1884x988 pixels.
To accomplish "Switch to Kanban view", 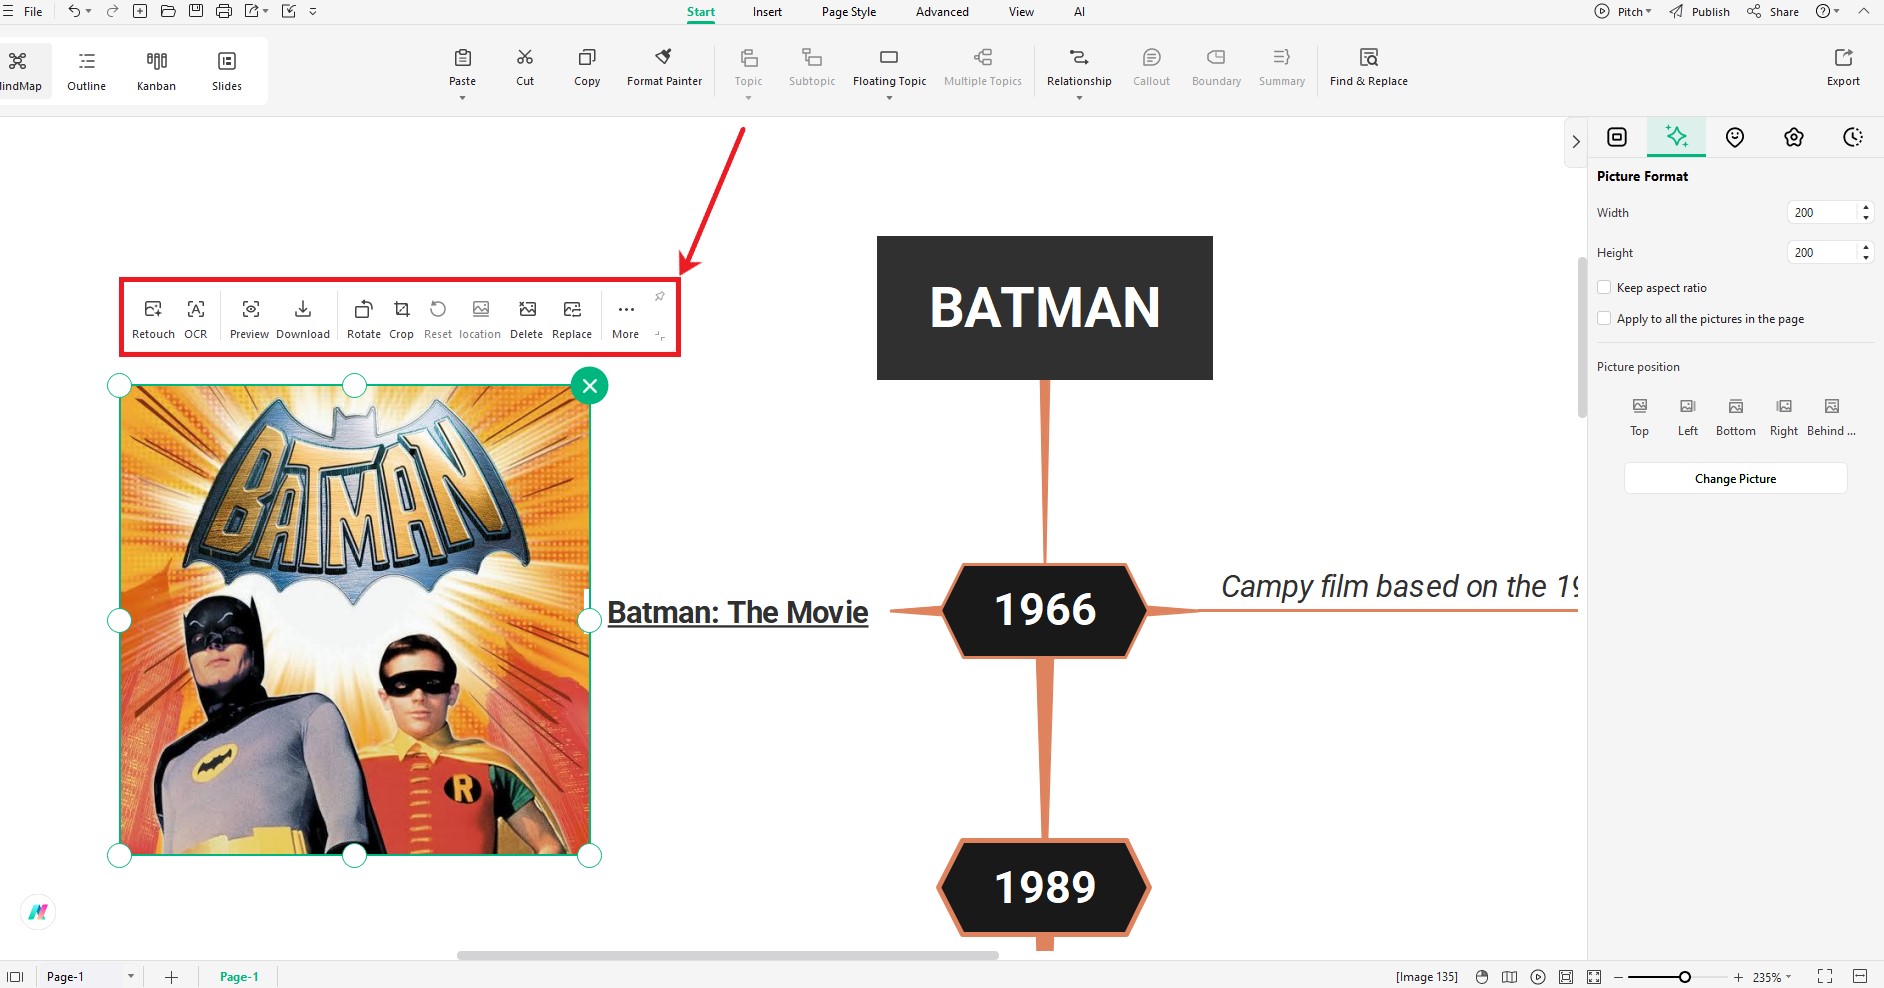I will [157, 72].
